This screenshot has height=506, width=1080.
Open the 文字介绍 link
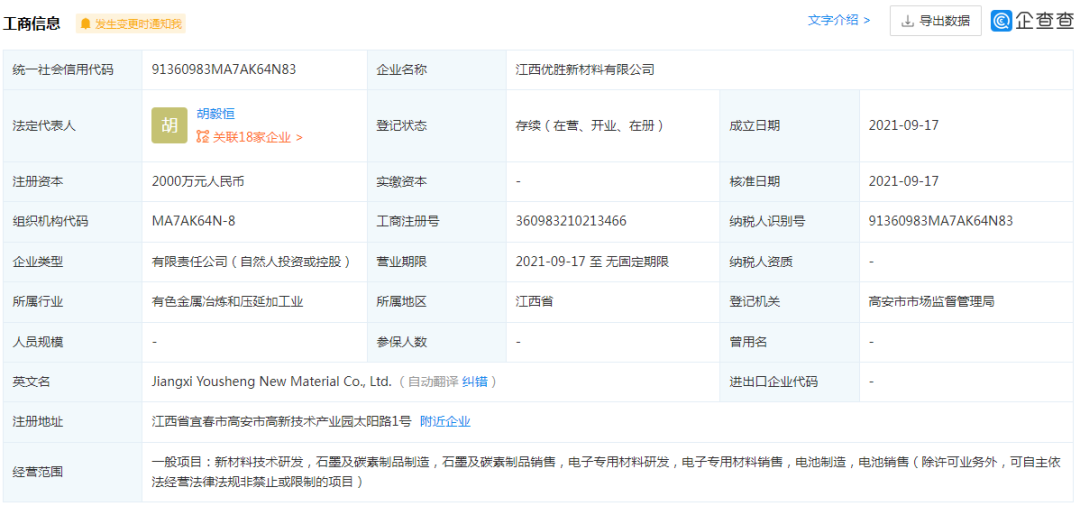click(x=839, y=21)
